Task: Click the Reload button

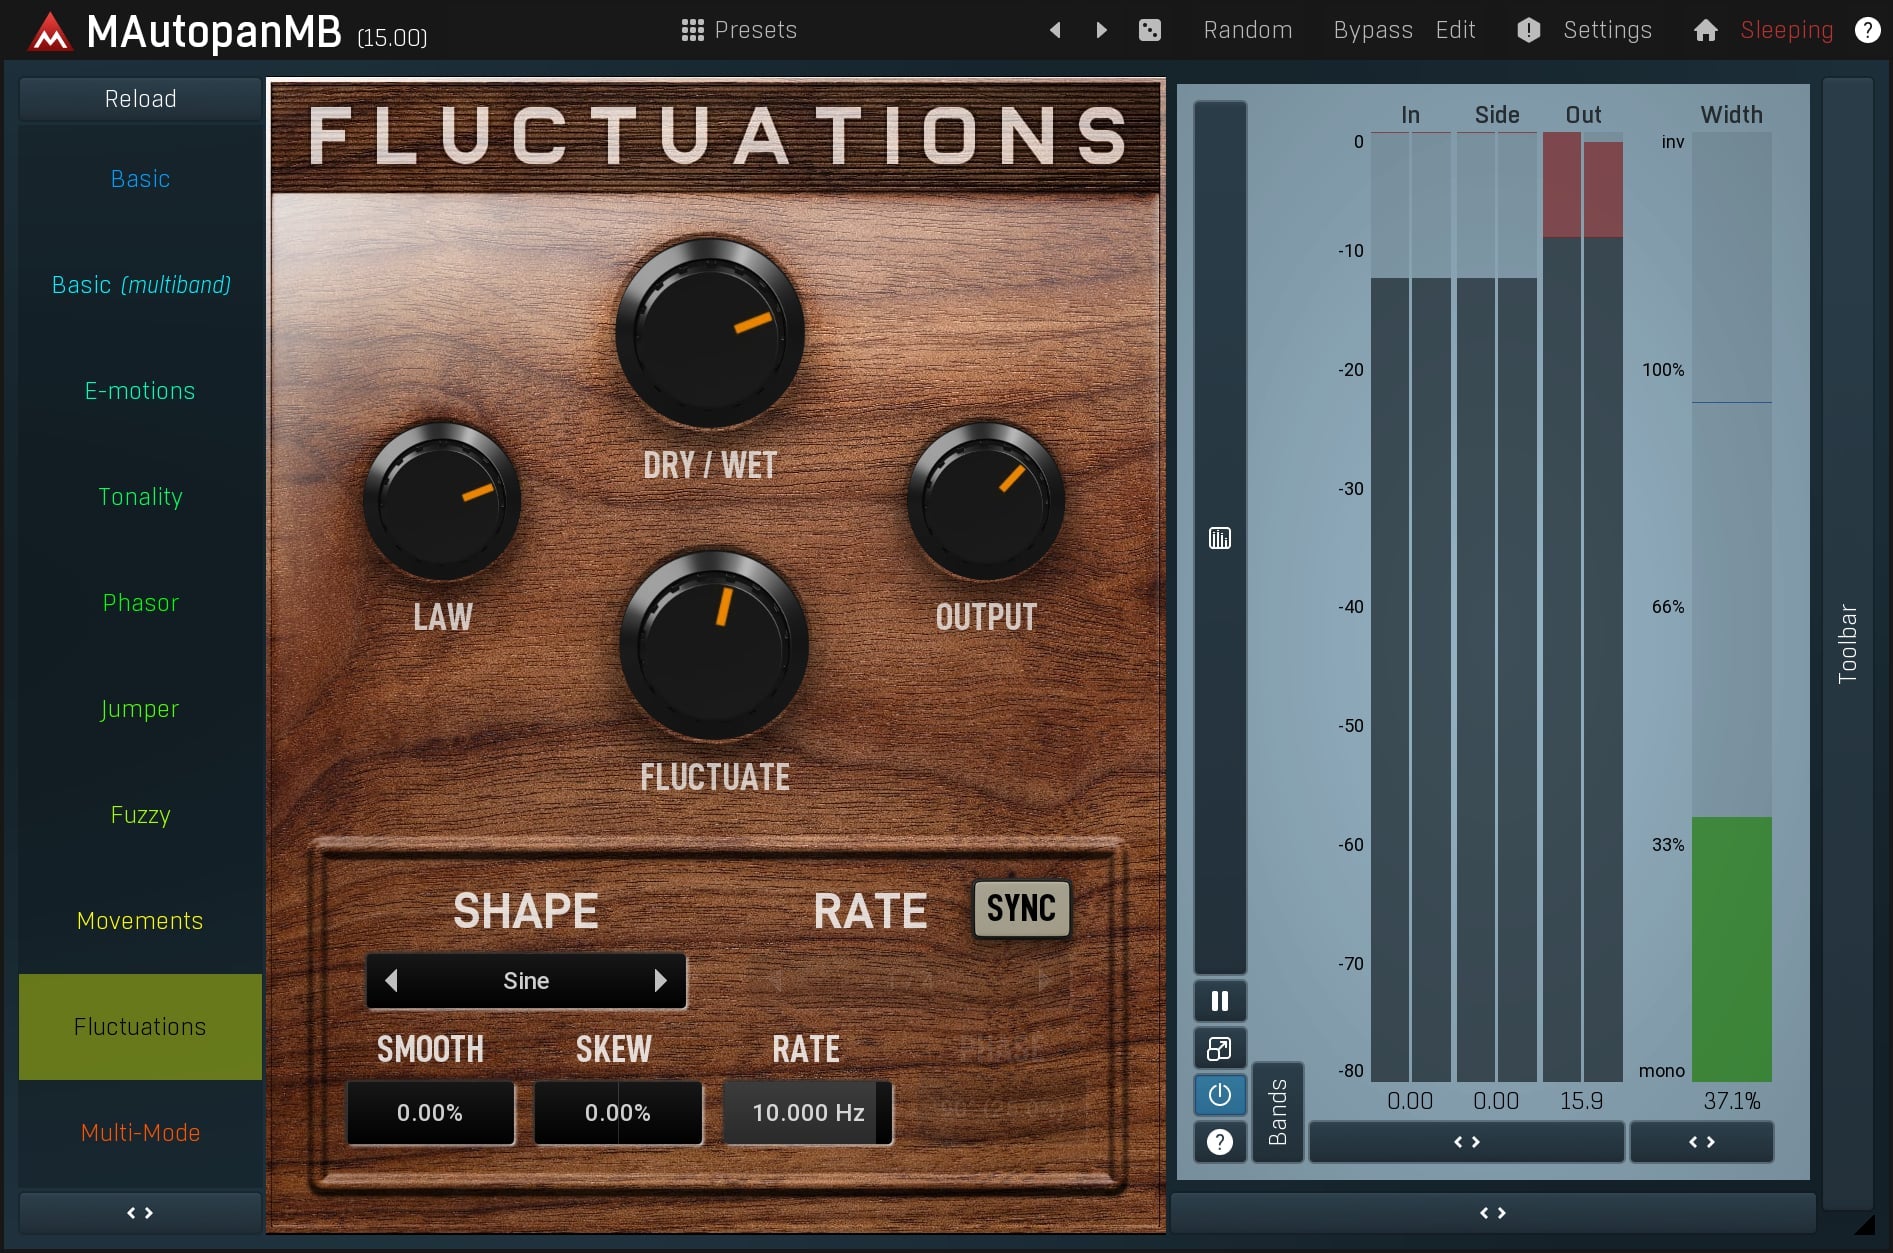Action: [140, 99]
